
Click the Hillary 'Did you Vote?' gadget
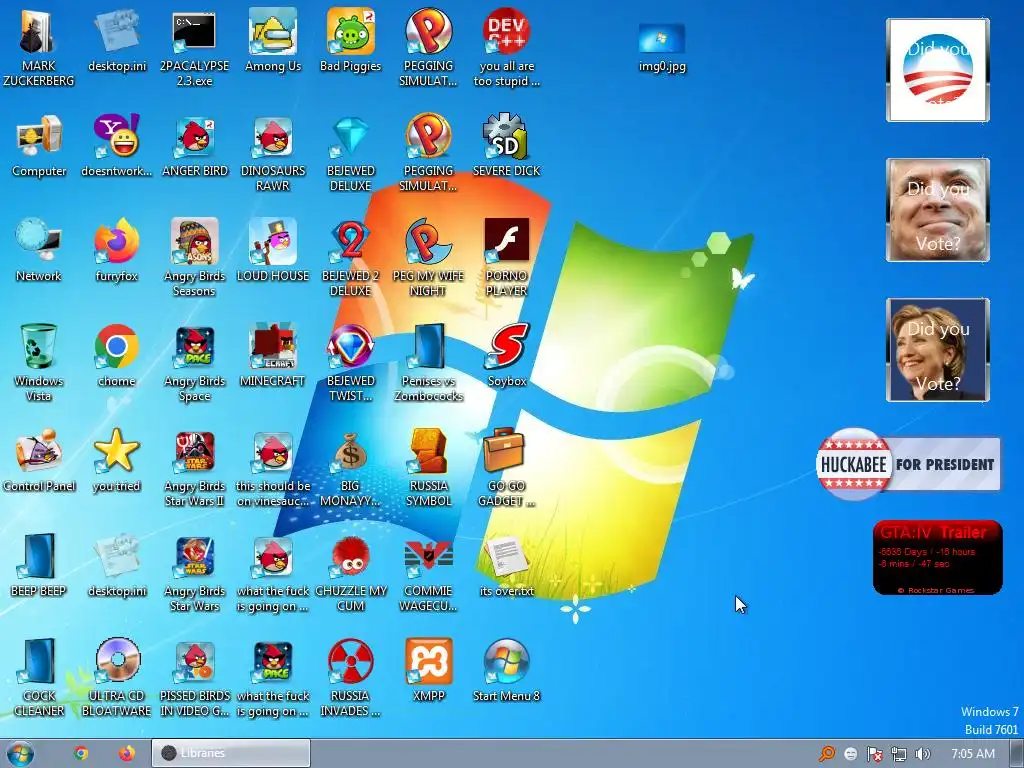[x=938, y=349]
